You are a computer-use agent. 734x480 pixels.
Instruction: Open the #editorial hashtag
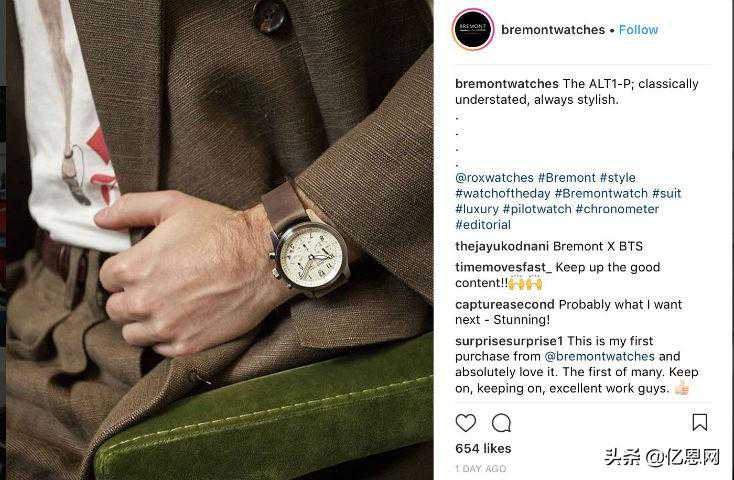(x=483, y=225)
